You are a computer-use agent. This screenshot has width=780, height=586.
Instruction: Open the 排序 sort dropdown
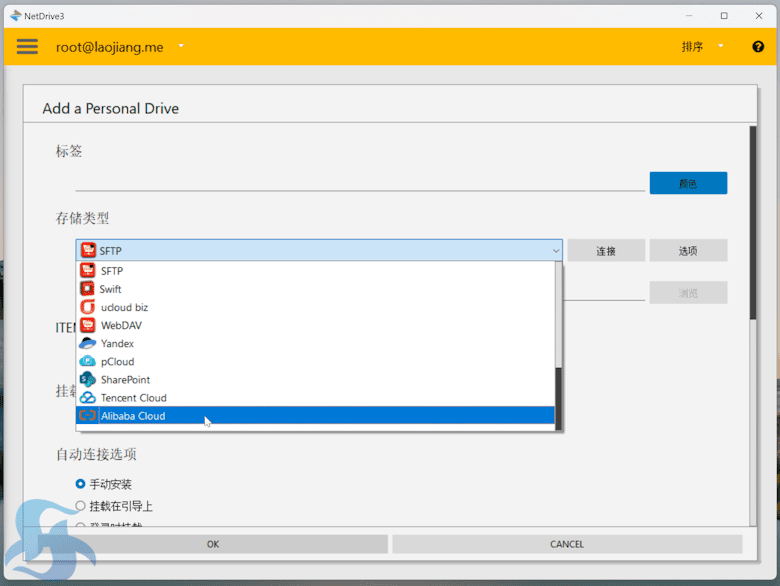tap(702, 46)
